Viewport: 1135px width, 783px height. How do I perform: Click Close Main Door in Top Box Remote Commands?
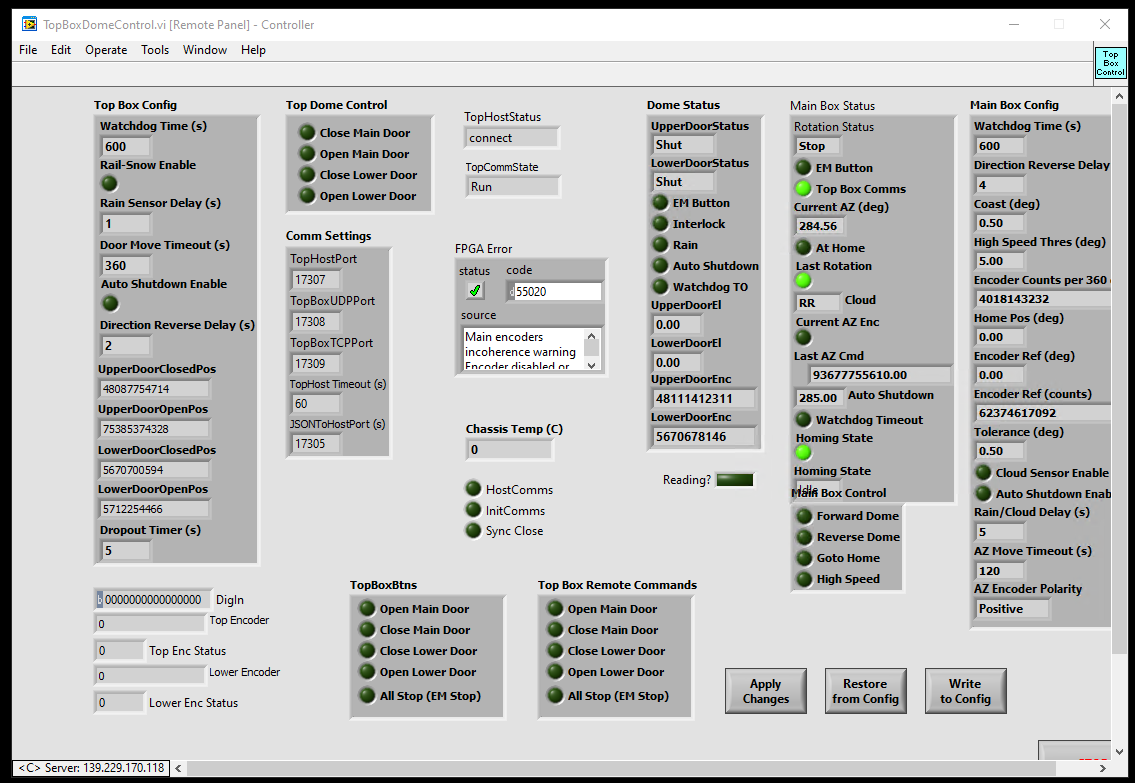[x=555, y=630]
